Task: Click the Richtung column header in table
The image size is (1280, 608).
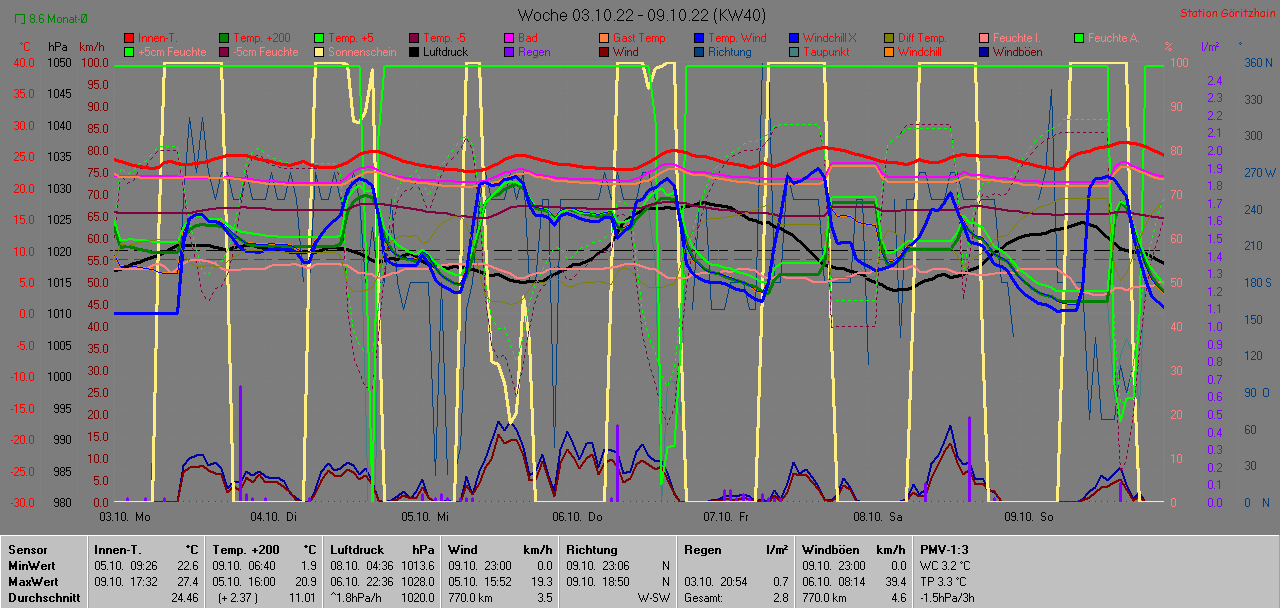Action: (592, 549)
